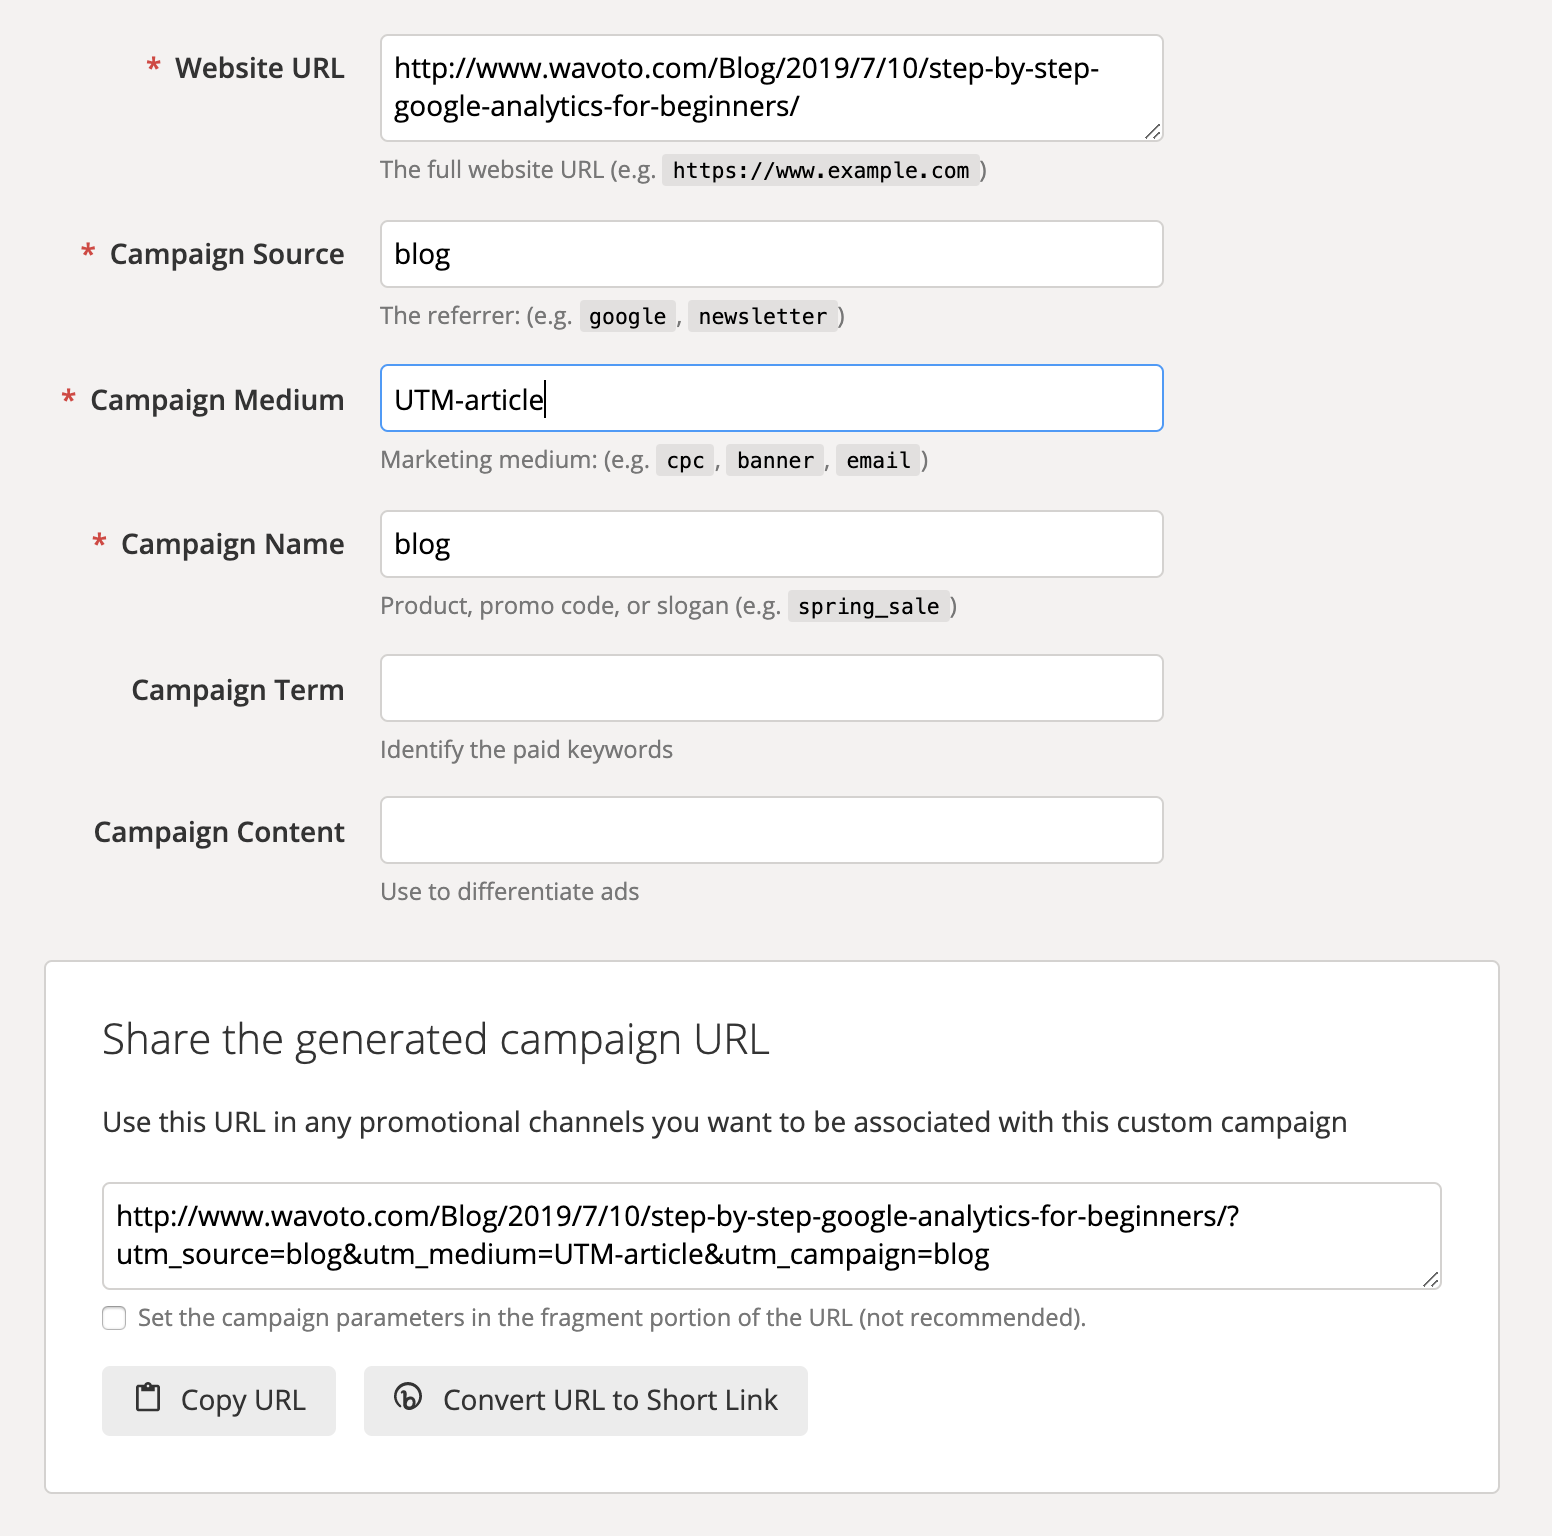Click the Campaign Content label
The image size is (1552, 1536).
coord(219,832)
